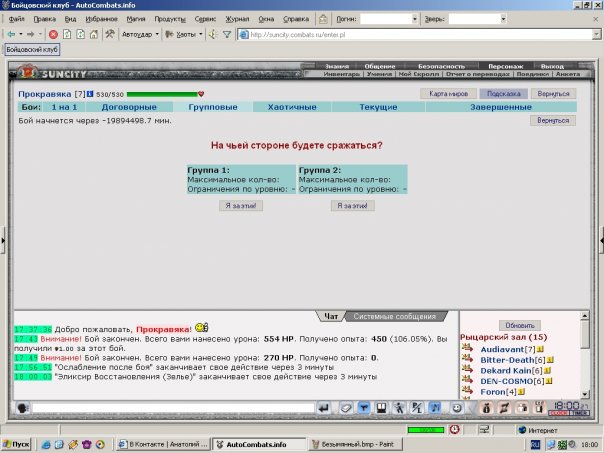The image size is (604, 453).
Task: Switch to В Контакте taskbar window
Action: click(163, 444)
